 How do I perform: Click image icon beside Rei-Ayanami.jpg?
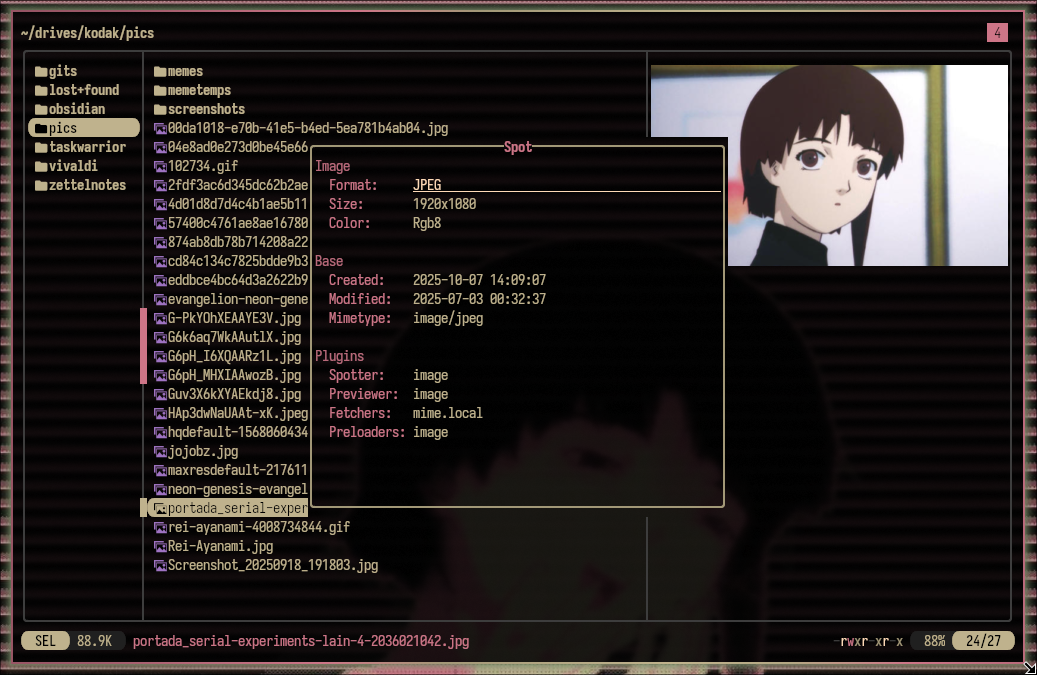160,547
